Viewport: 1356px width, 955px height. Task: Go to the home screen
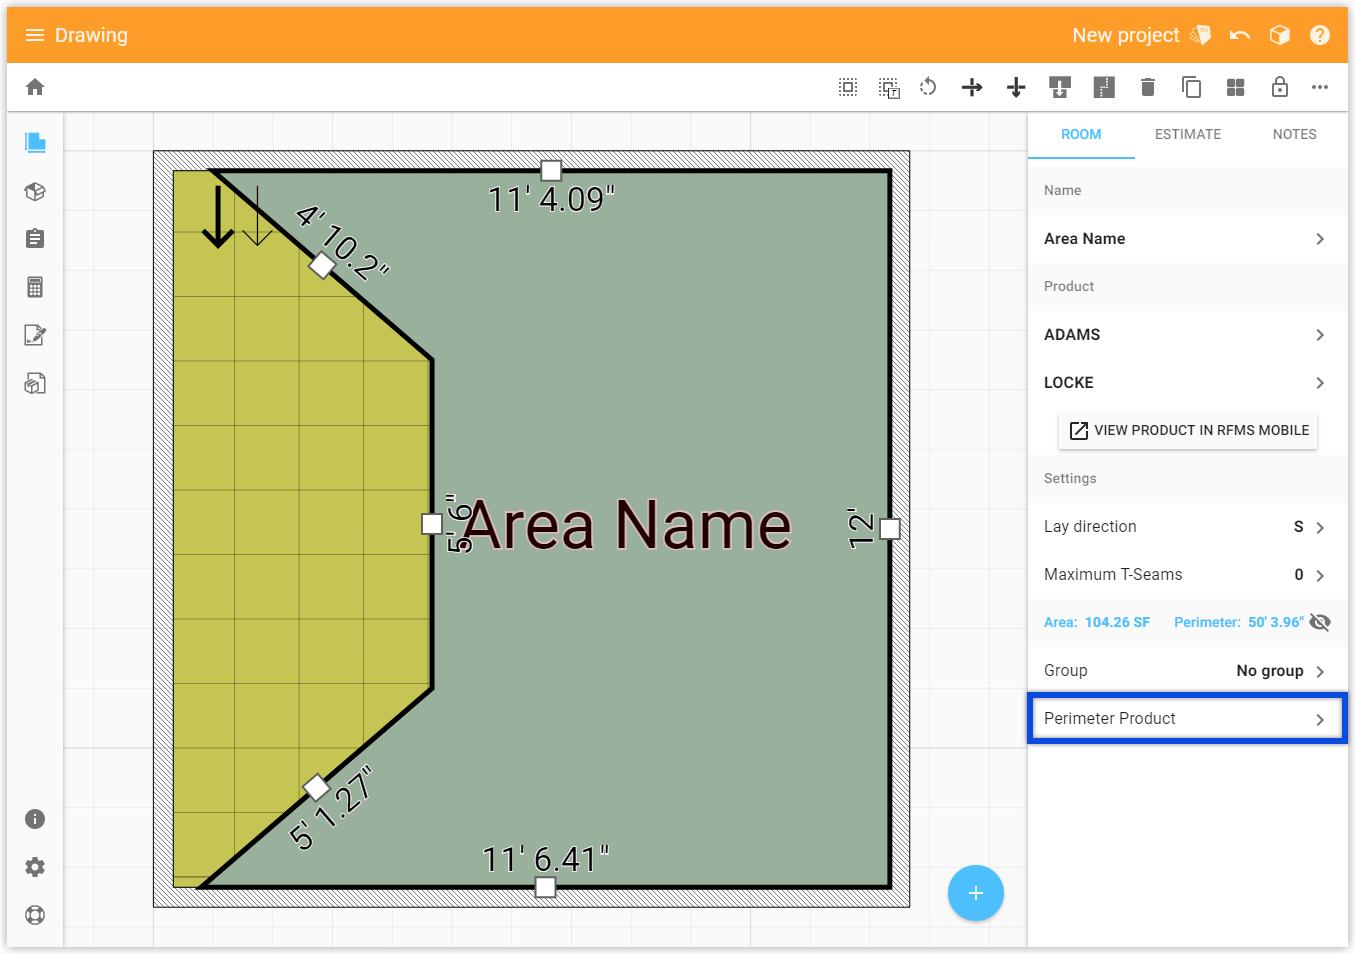(x=35, y=87)
